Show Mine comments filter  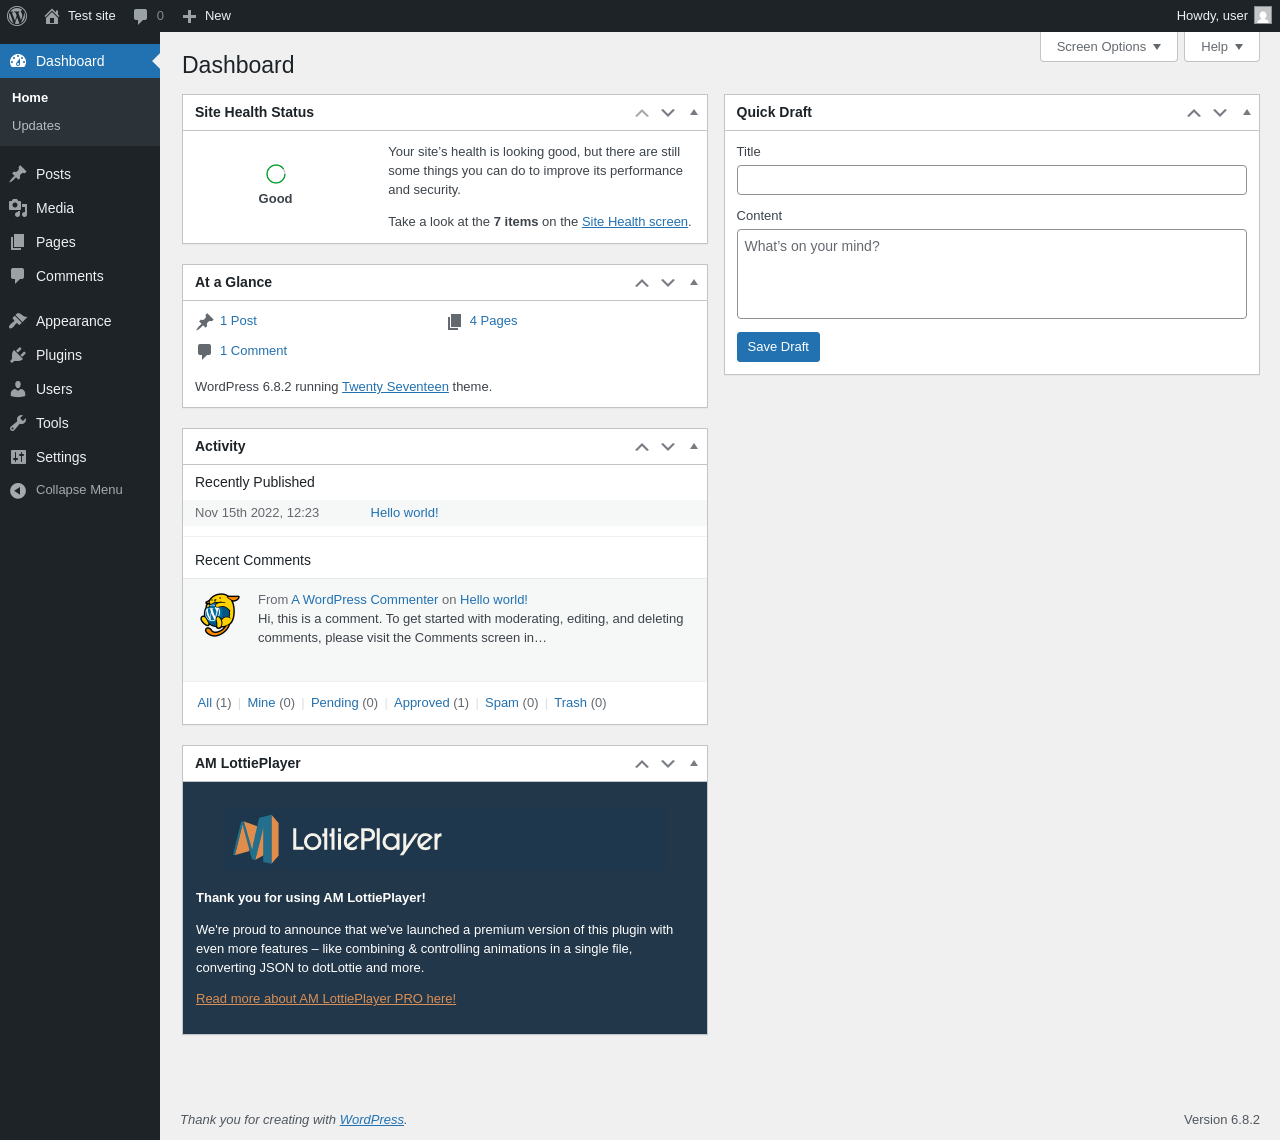(261, 703)
